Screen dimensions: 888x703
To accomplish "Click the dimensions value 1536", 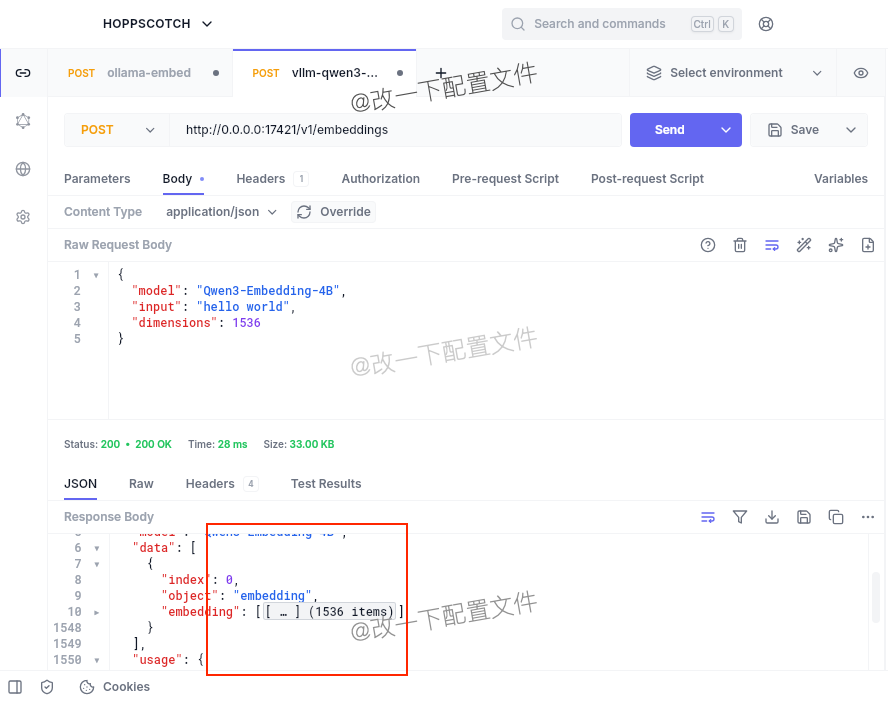I will point(246,322).
